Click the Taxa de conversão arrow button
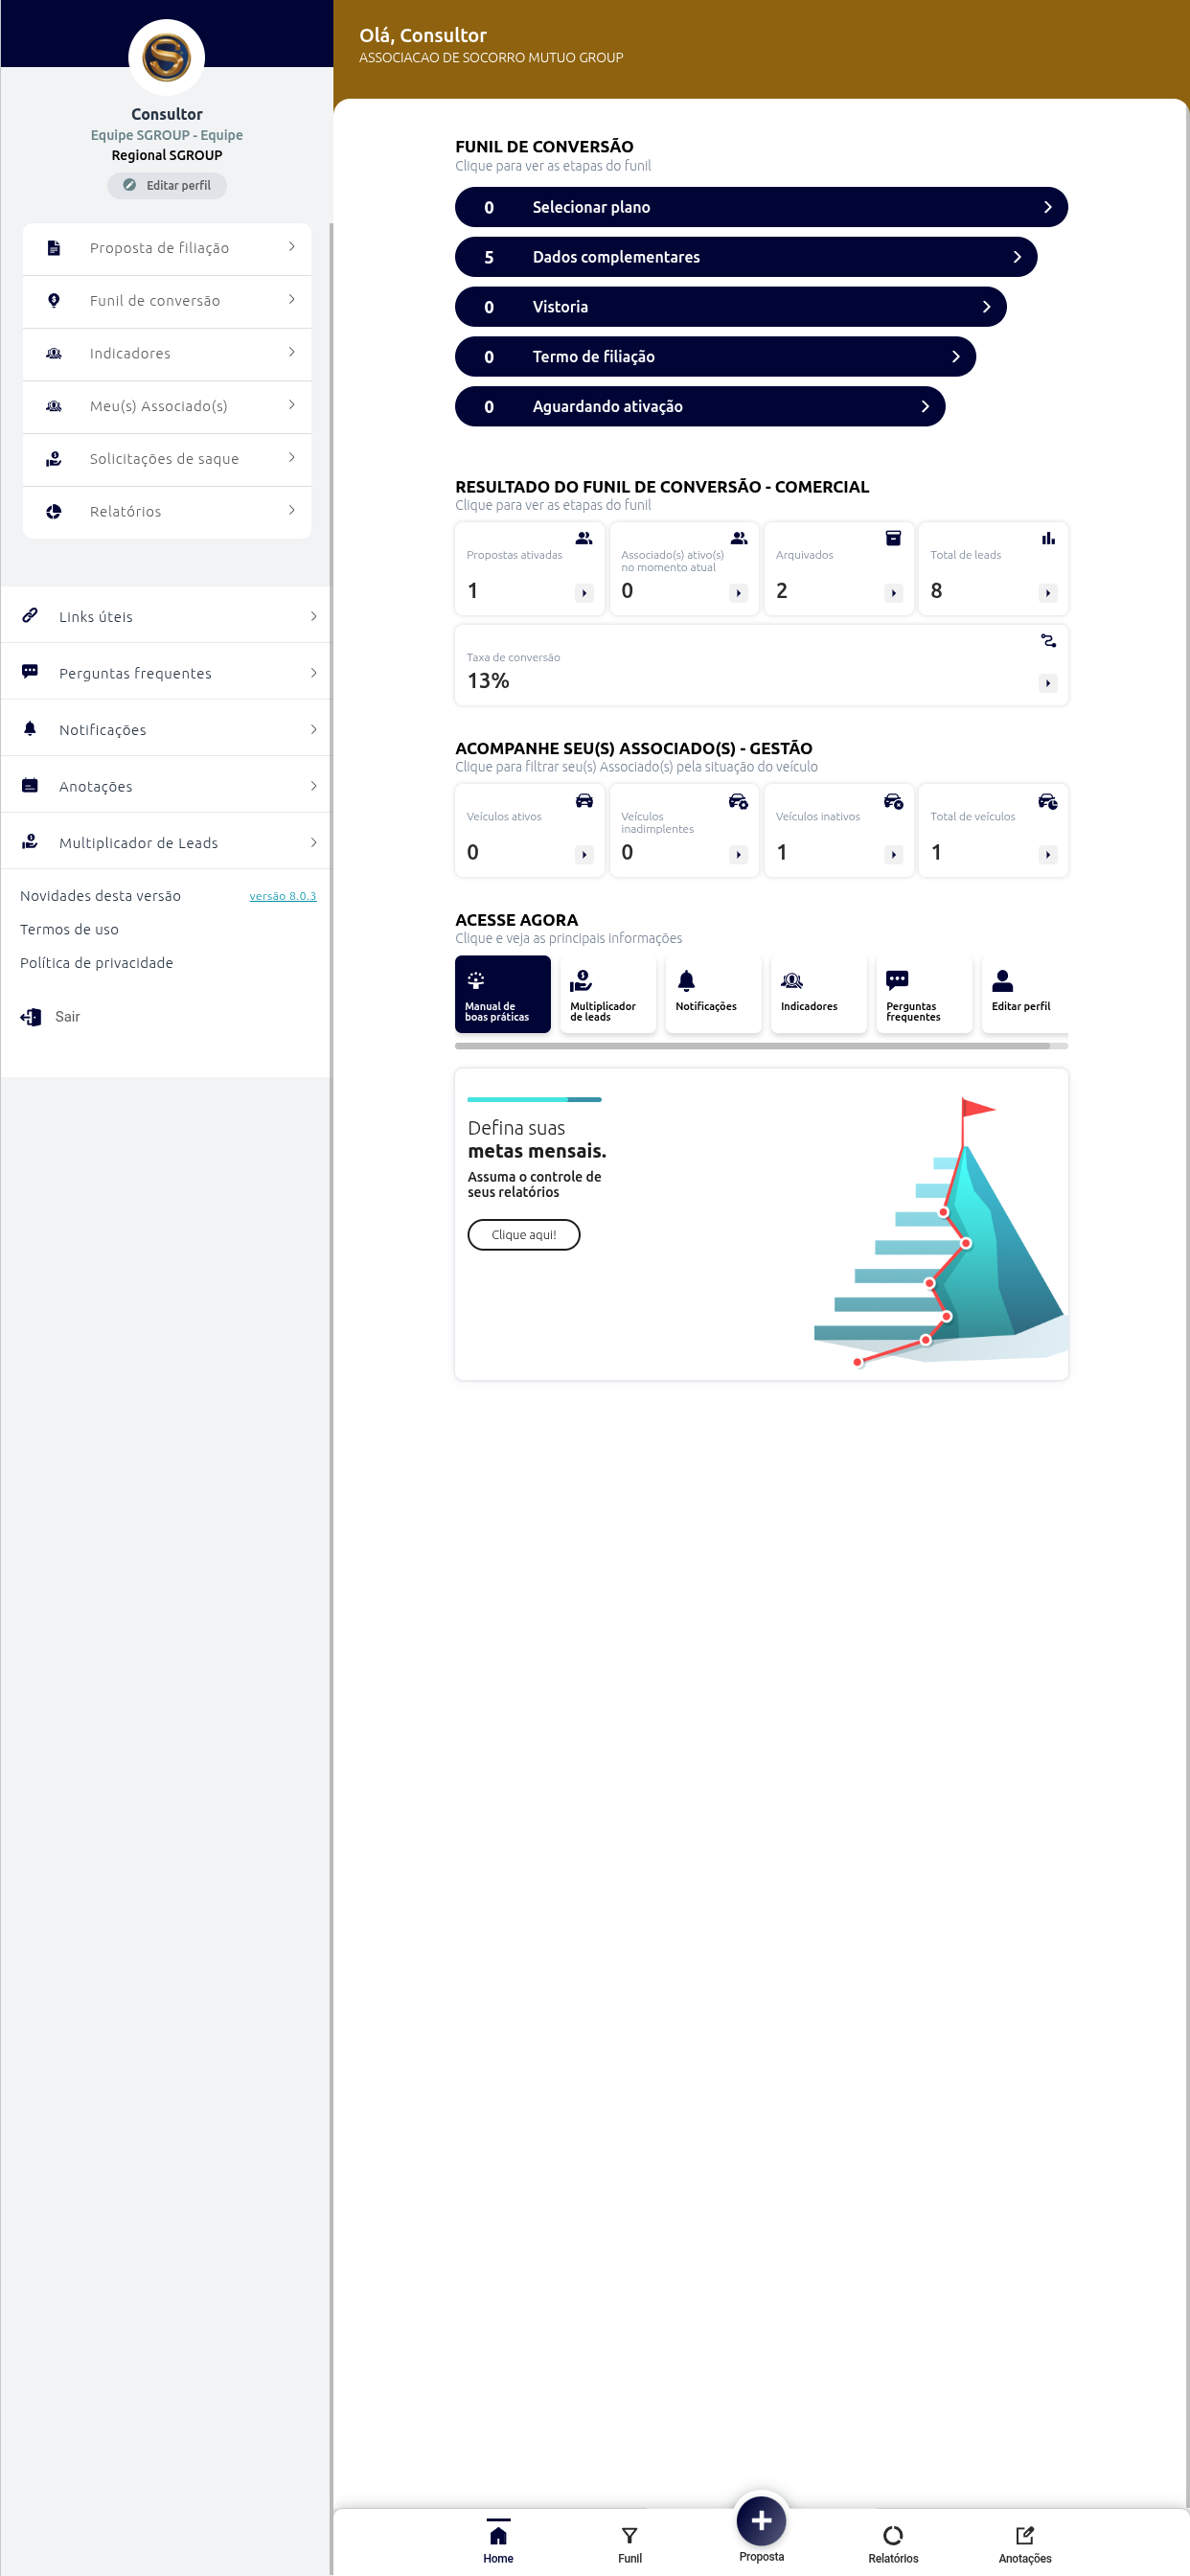 1047,683
